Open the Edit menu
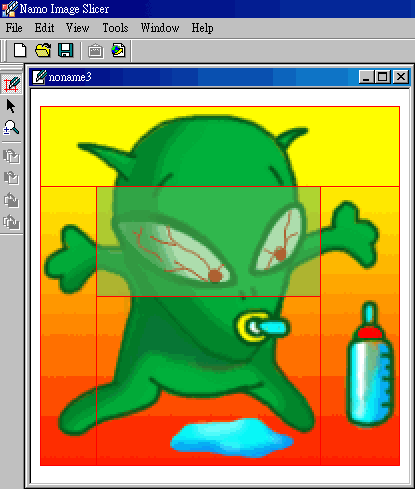The image size is (415, 489). tap(44, 28)
